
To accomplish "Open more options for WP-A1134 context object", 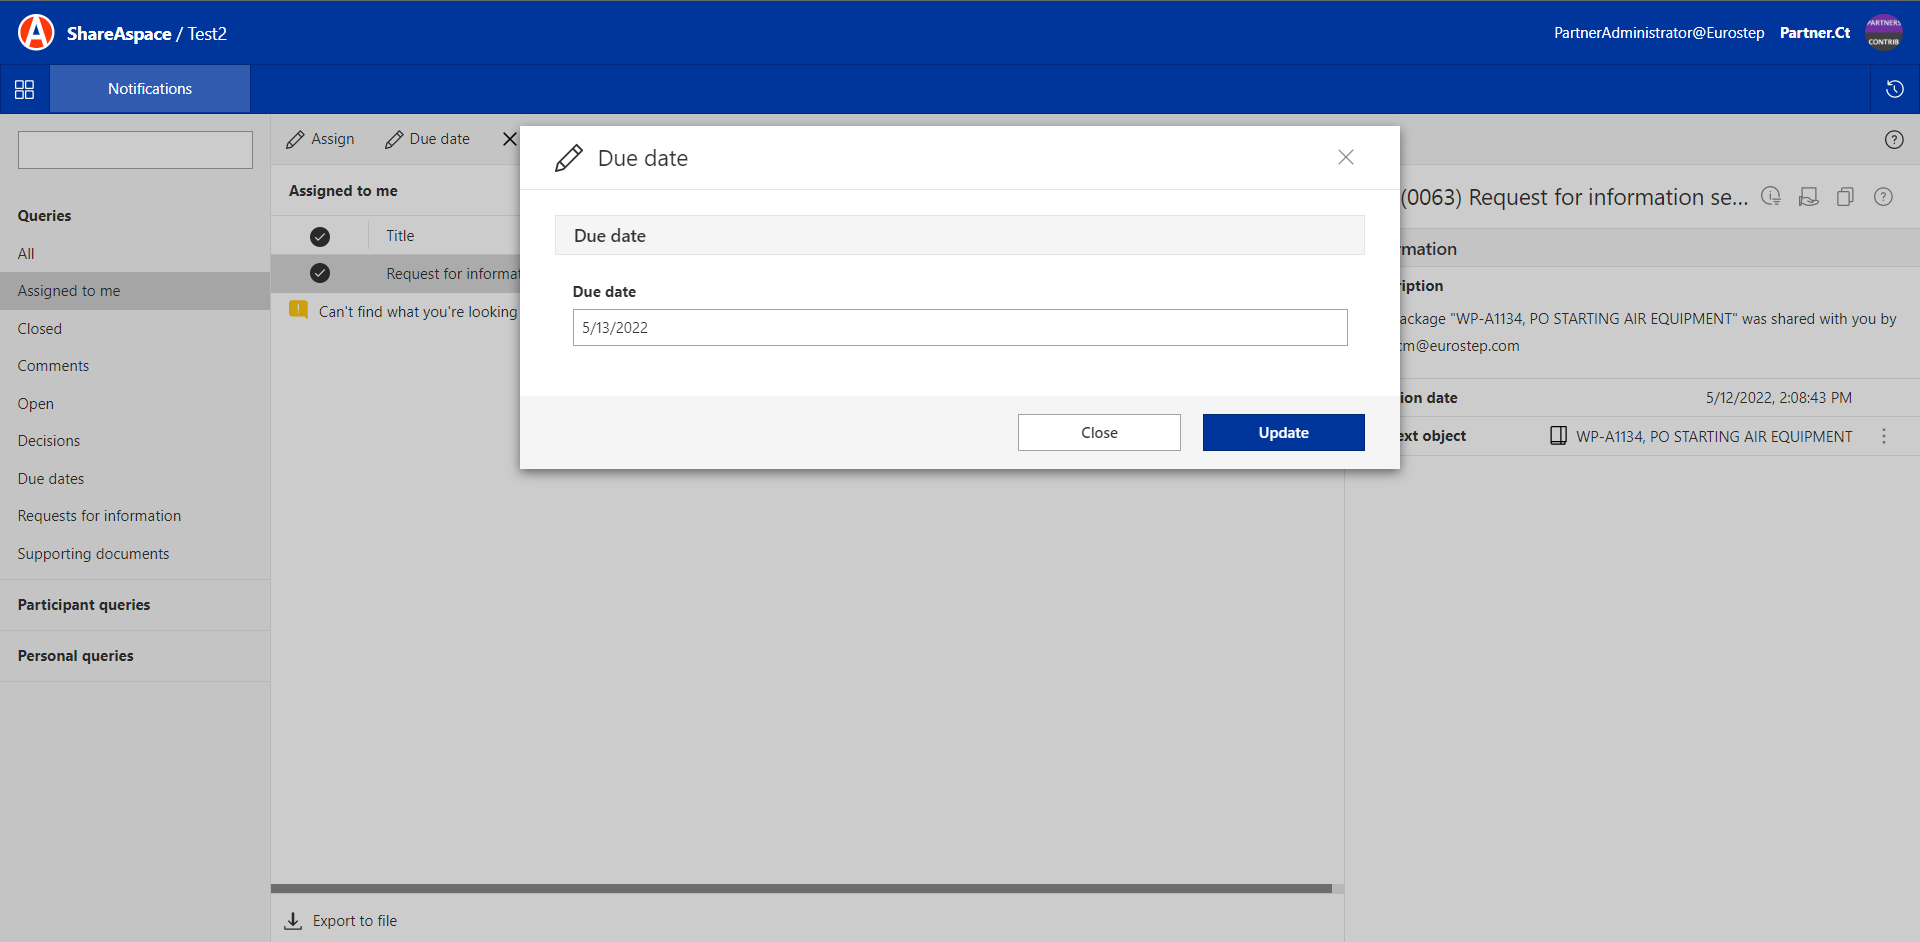I will pos(1884,437).
